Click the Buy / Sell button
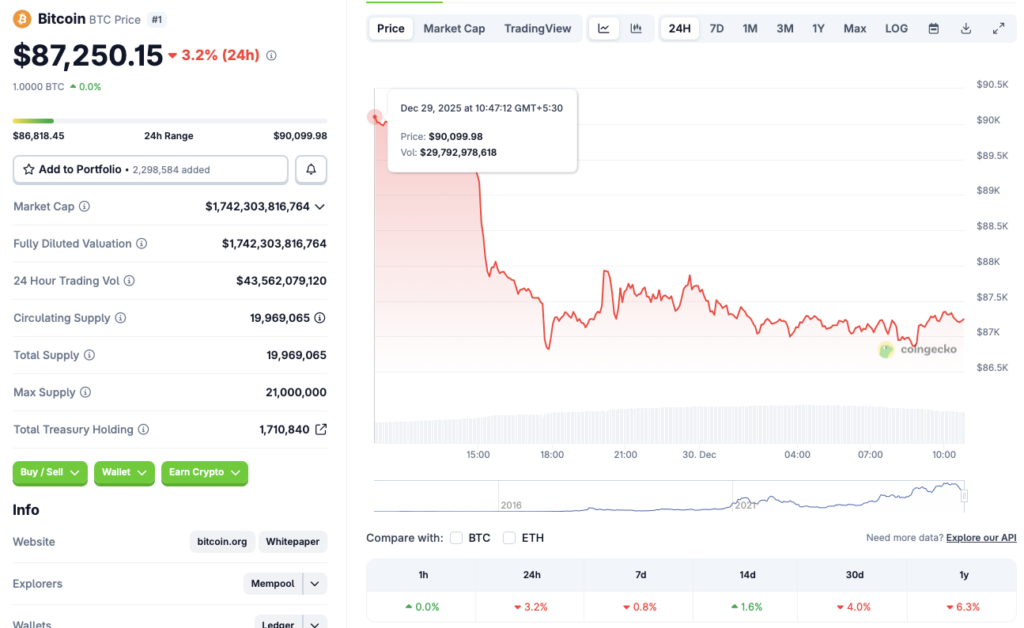The width and height of the screenshot is (1024, 628). pos(49,473)
